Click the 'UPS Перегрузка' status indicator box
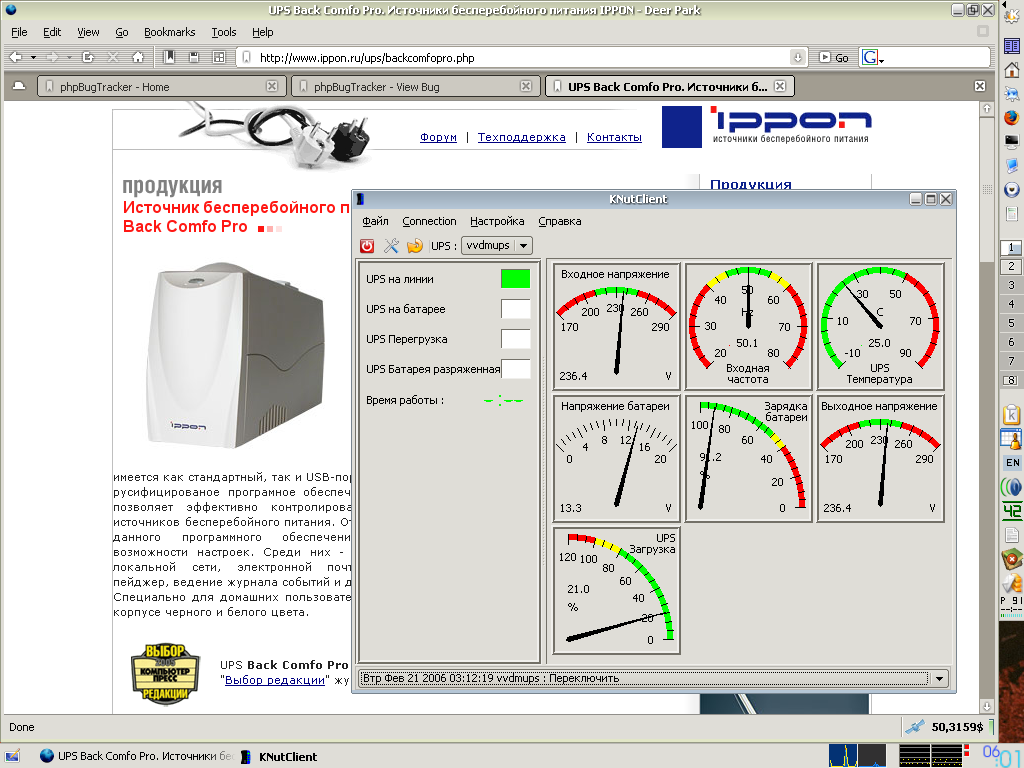The image size is (1024, 768). [x=515, y=339]
